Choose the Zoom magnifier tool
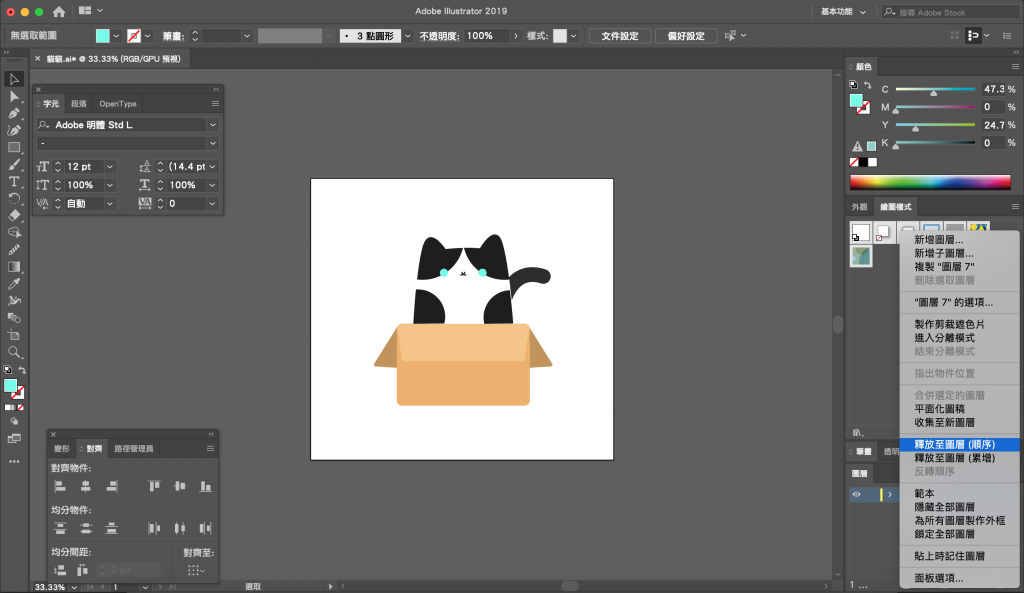Screen dimensions: 1024x593 point(14,352)
